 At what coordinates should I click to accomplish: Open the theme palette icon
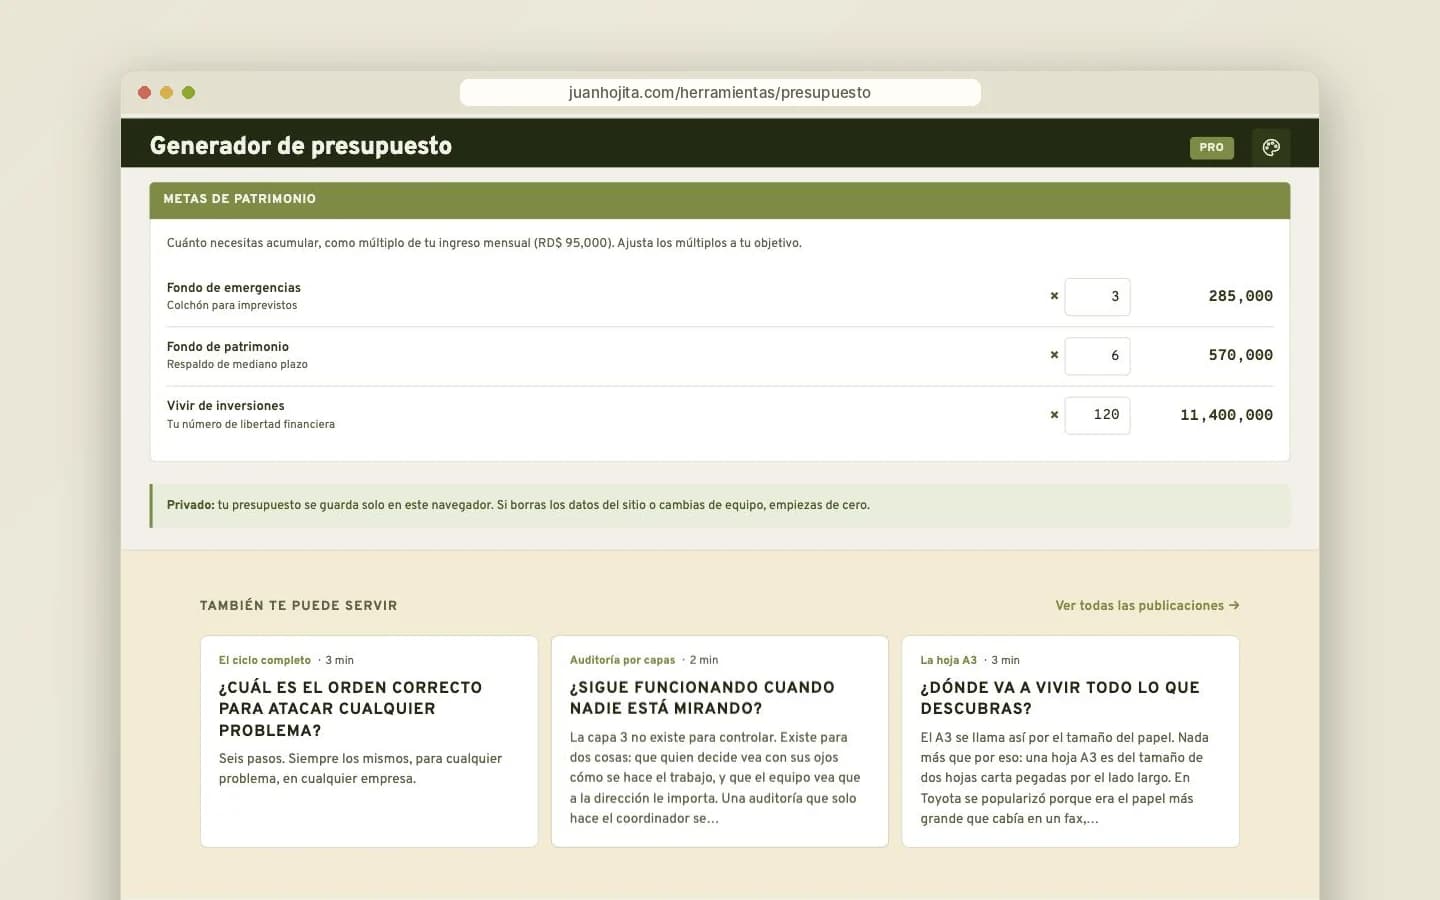(x=1271, y=147)
